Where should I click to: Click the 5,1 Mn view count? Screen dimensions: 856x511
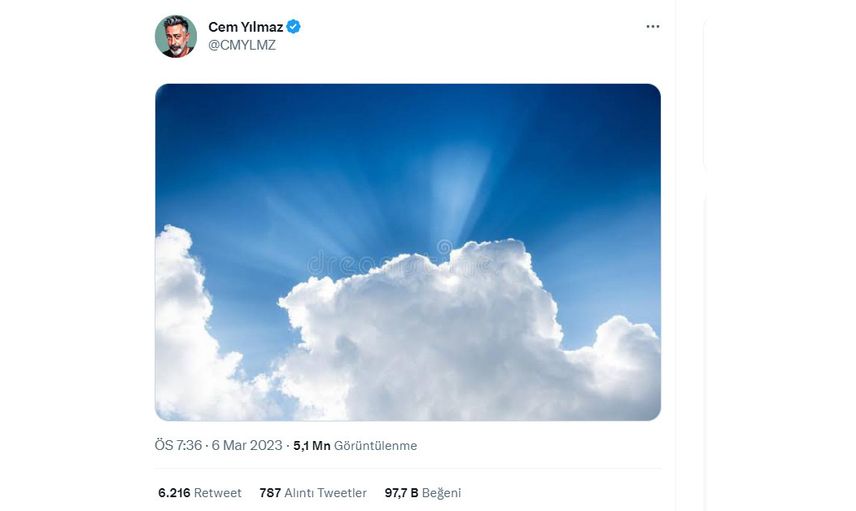312,445
